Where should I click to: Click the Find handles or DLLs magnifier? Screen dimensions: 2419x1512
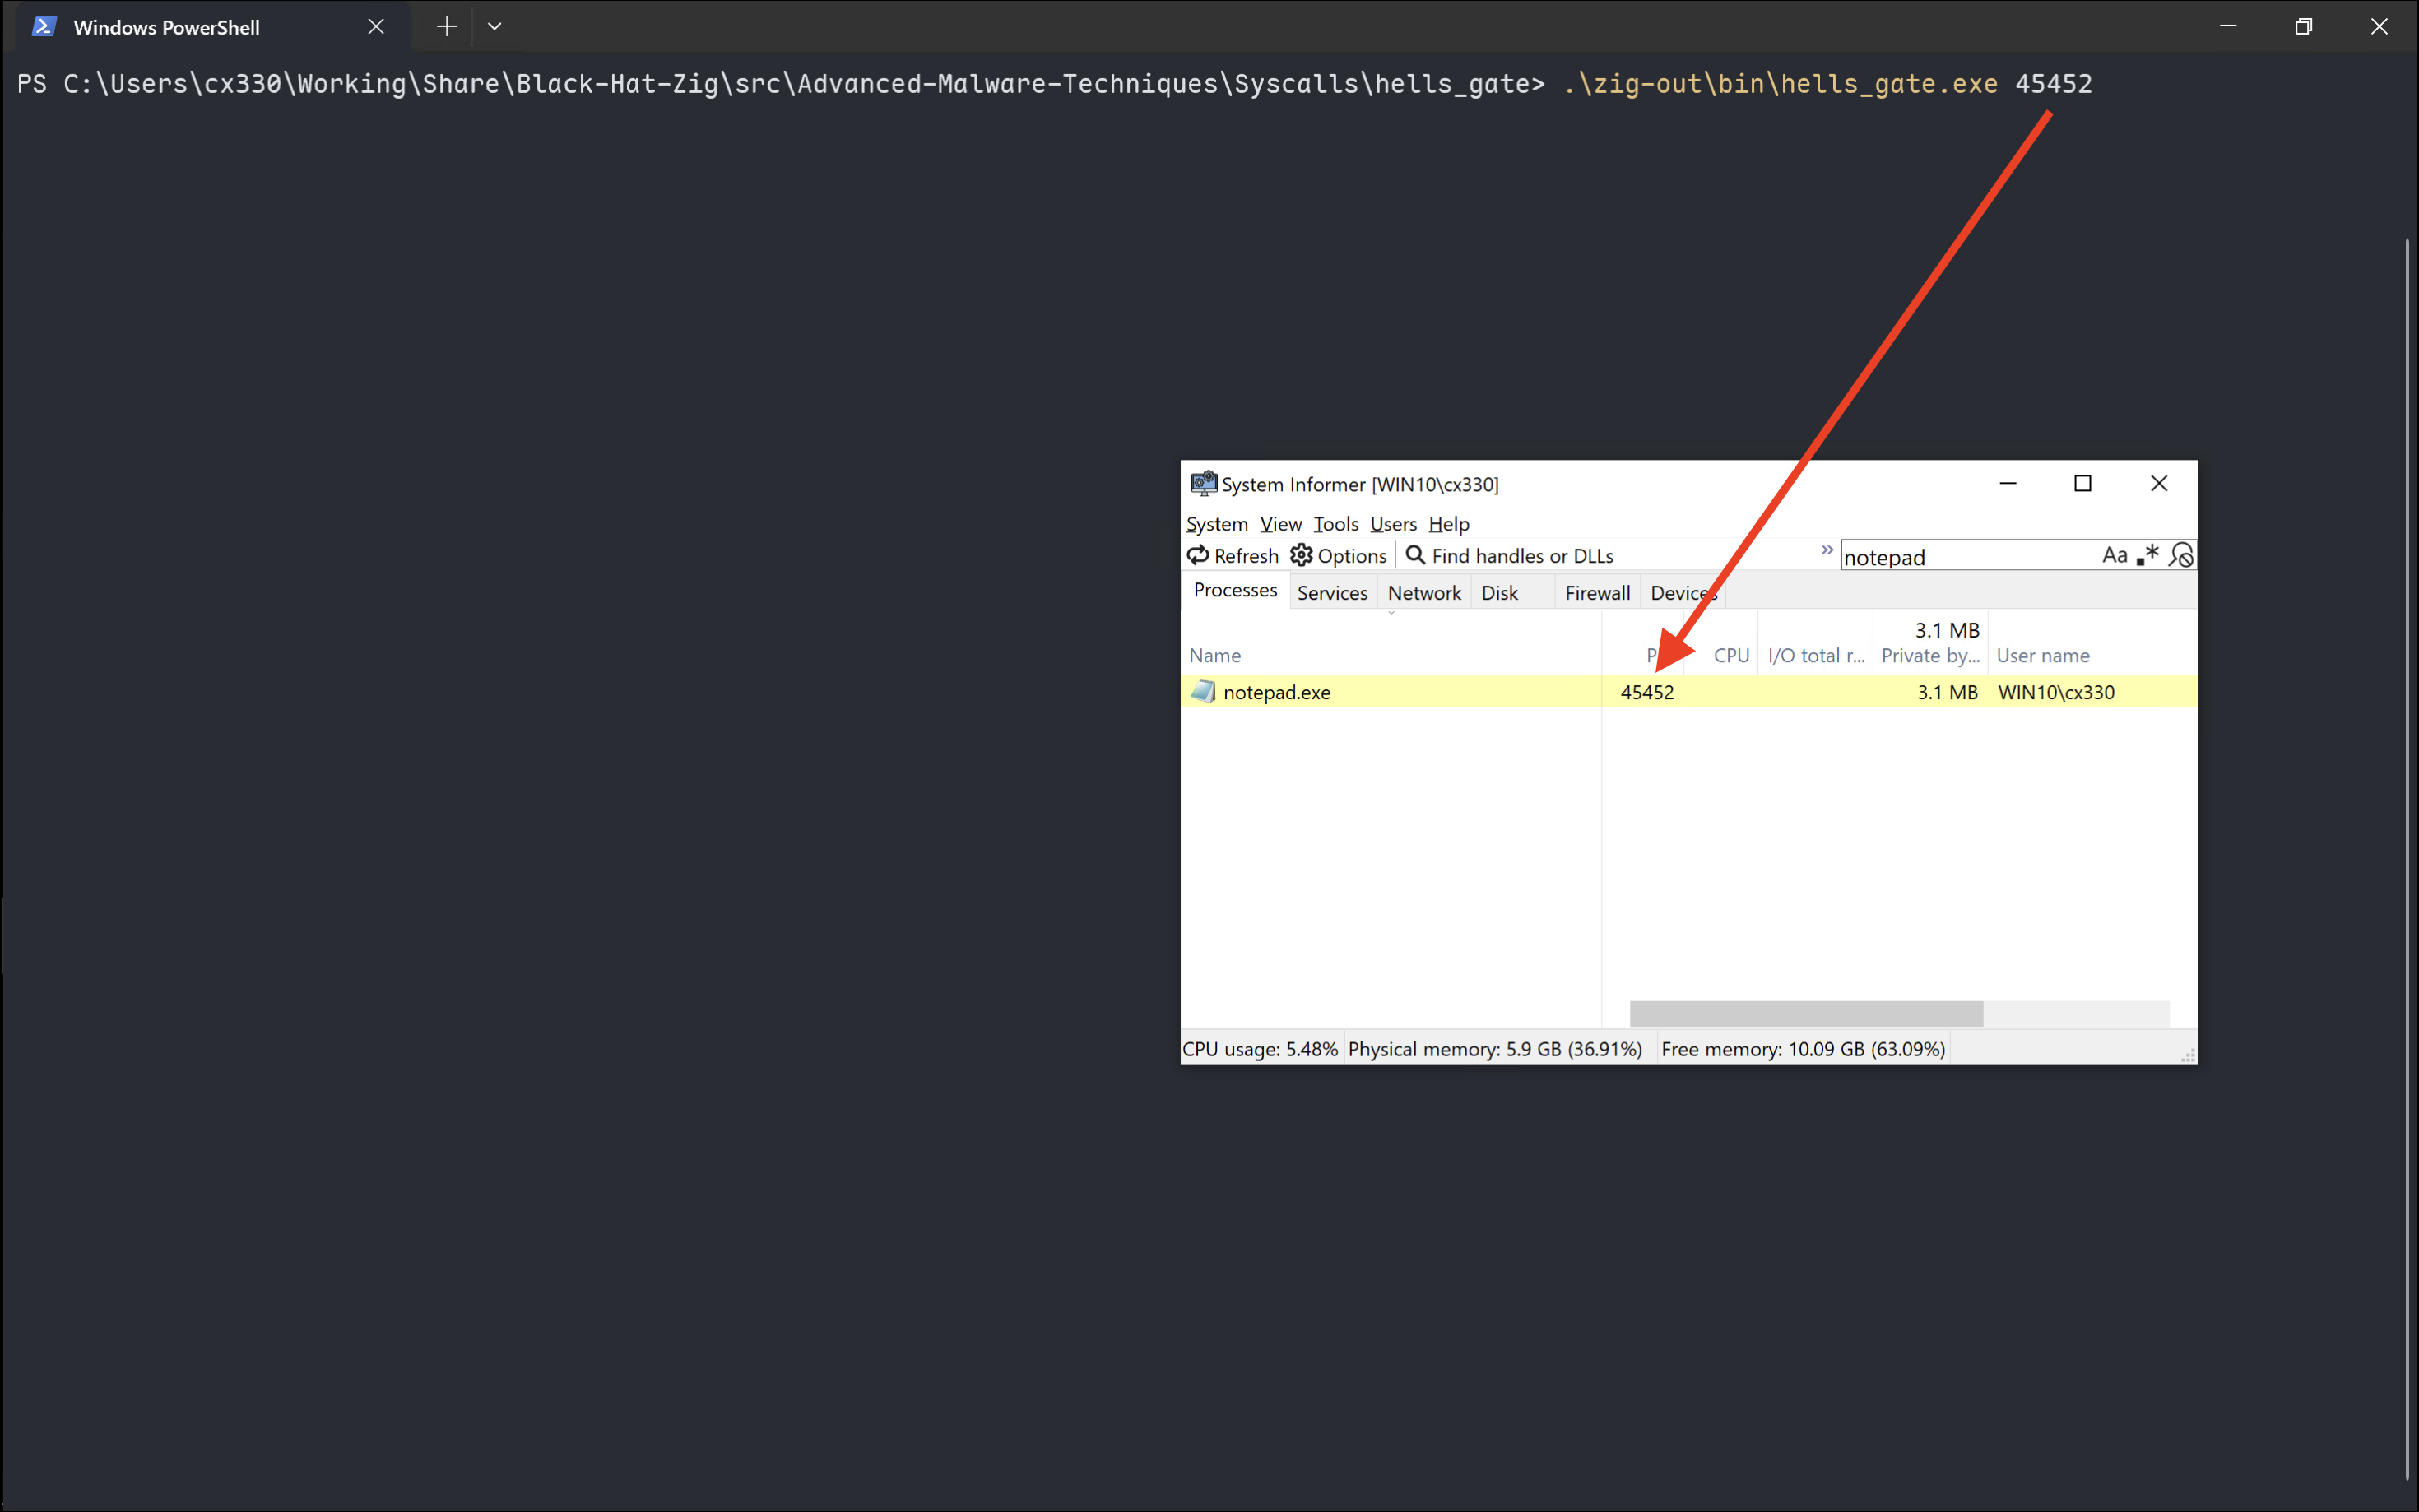pos(1415,555)
